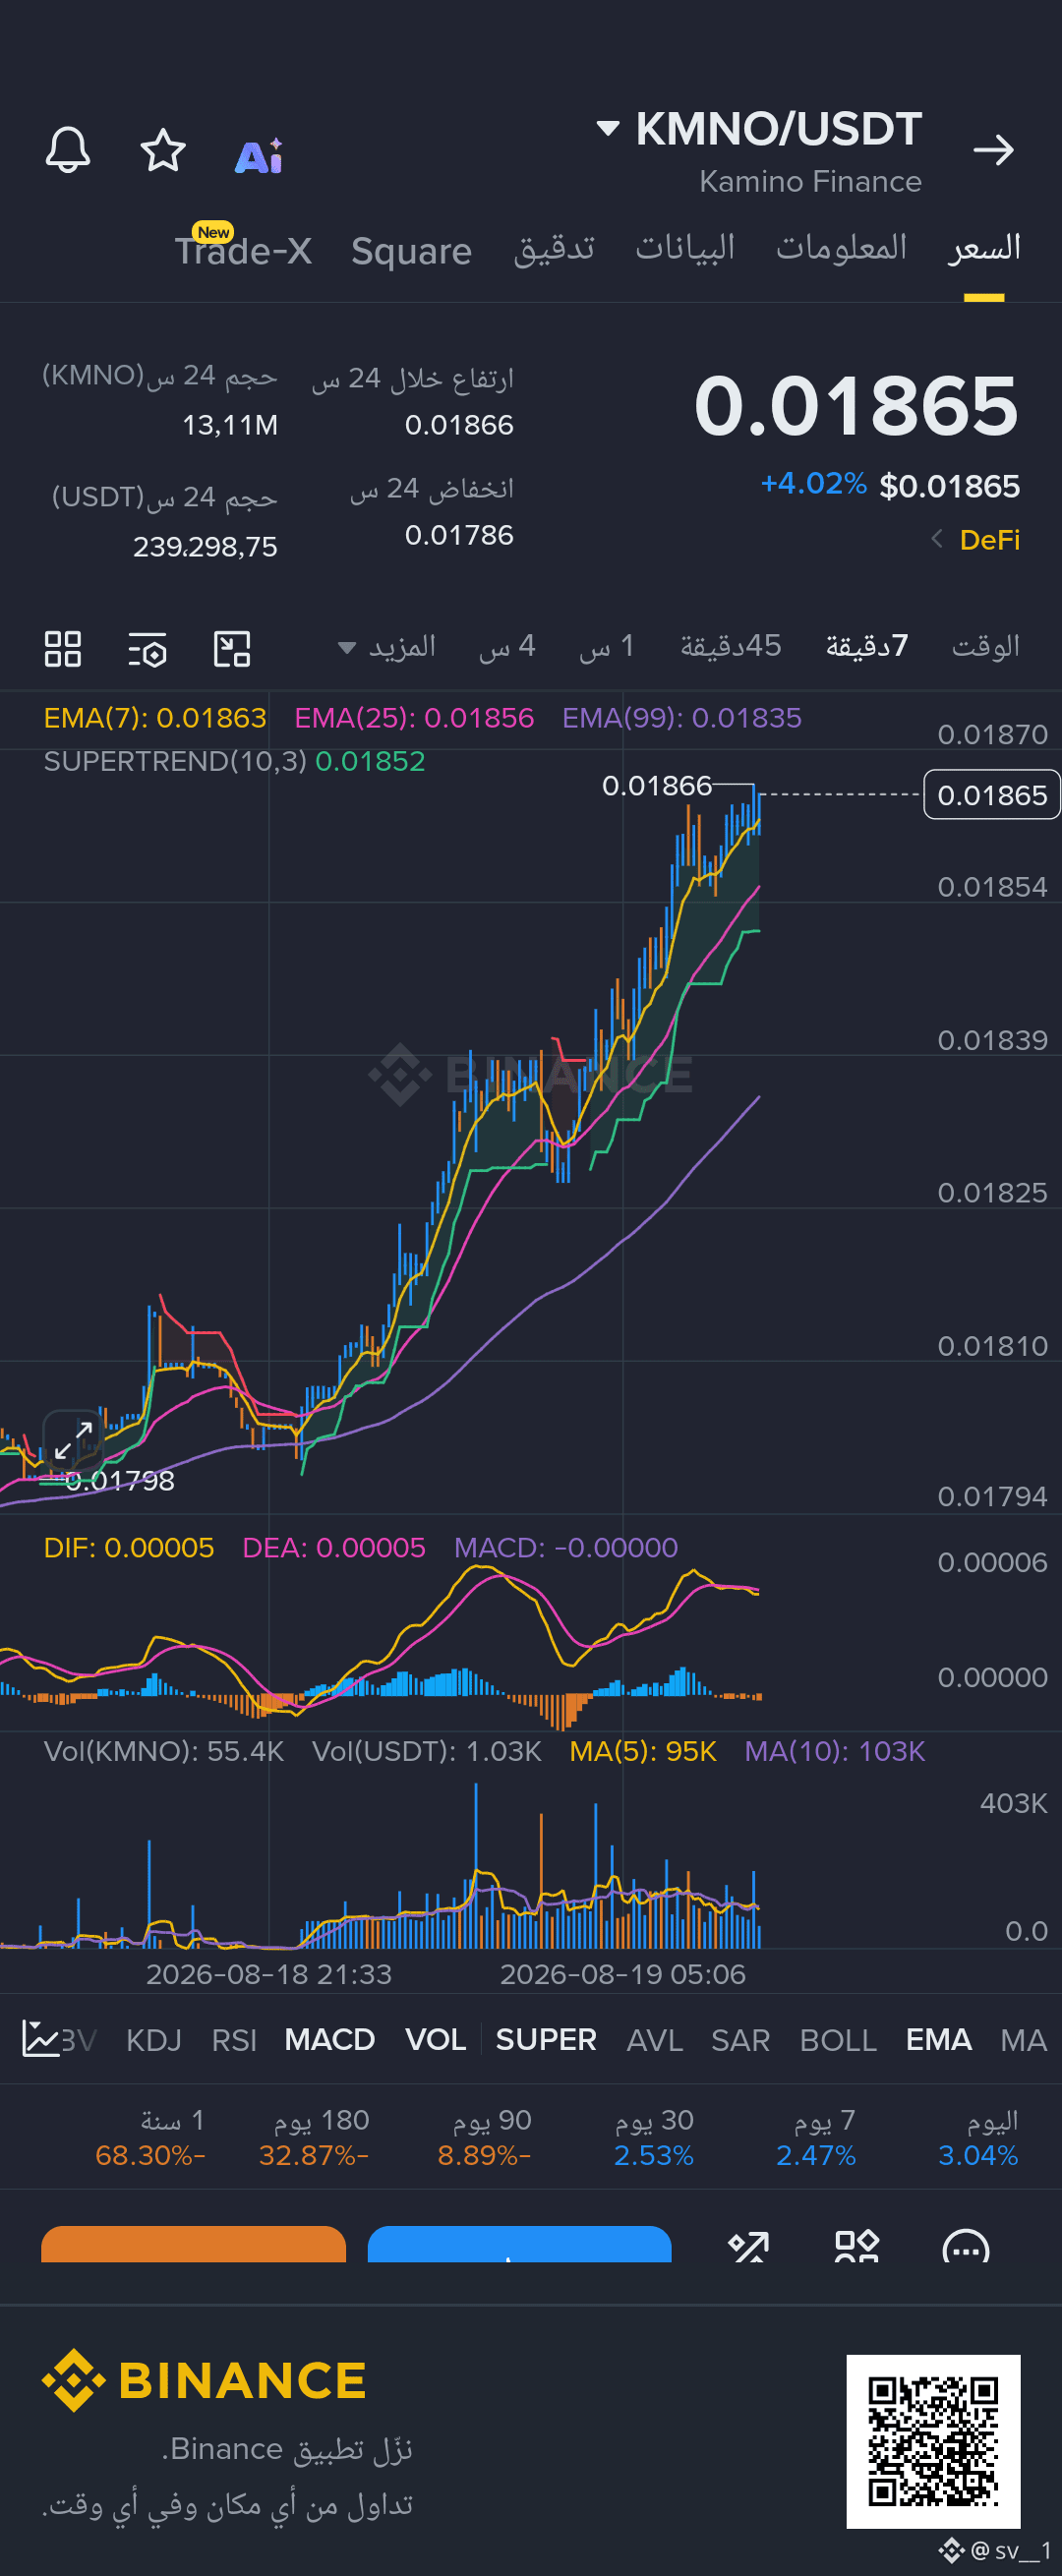Viewport: 1062px width, 2576px height.
Task: Open the more options chat bubble icon
Action: [966, 2246]
